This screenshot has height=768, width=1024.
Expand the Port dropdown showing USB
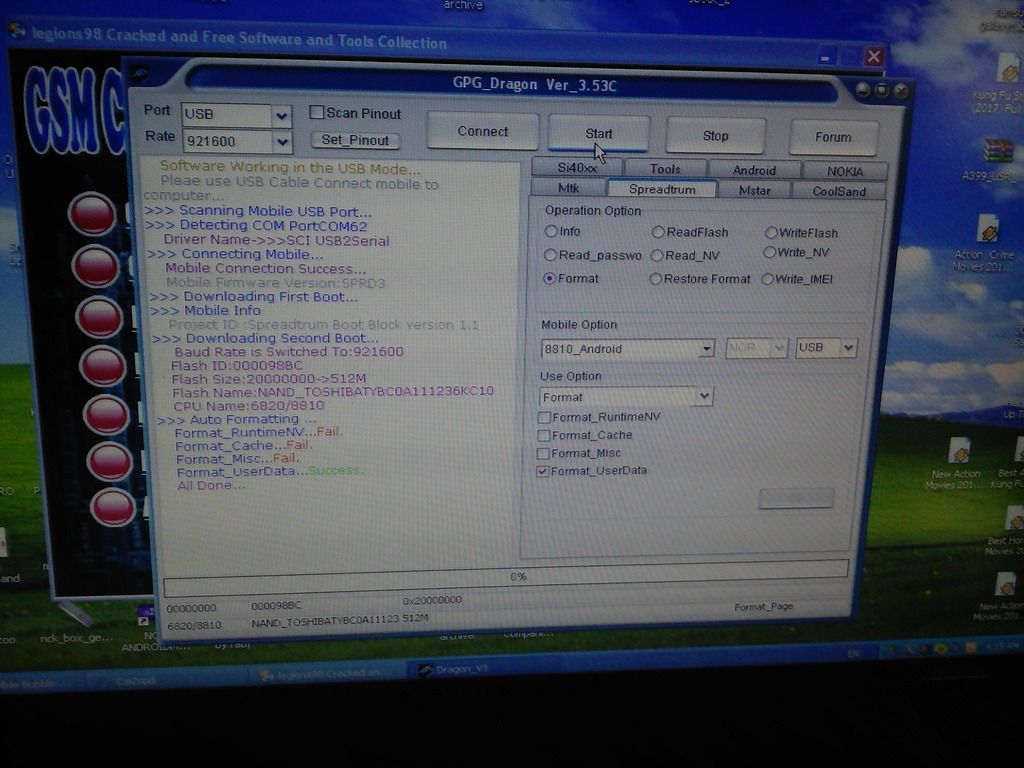282,115
